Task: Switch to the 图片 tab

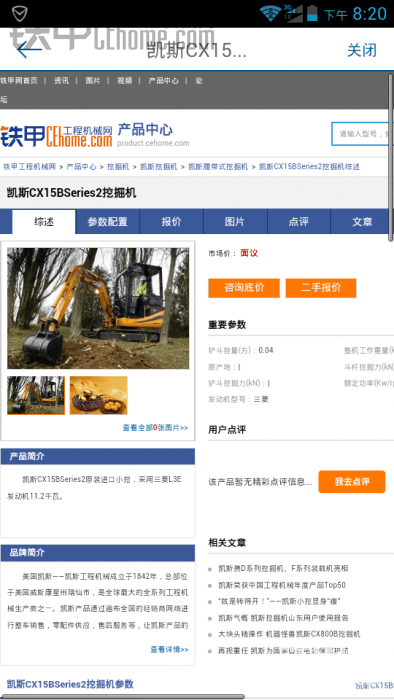Action: click(235, 221)
